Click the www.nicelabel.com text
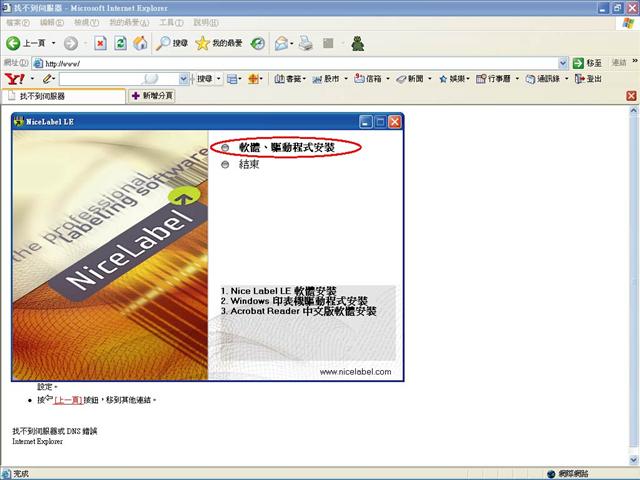Screen dimensions: 640x480 click(x=356, y=372)
